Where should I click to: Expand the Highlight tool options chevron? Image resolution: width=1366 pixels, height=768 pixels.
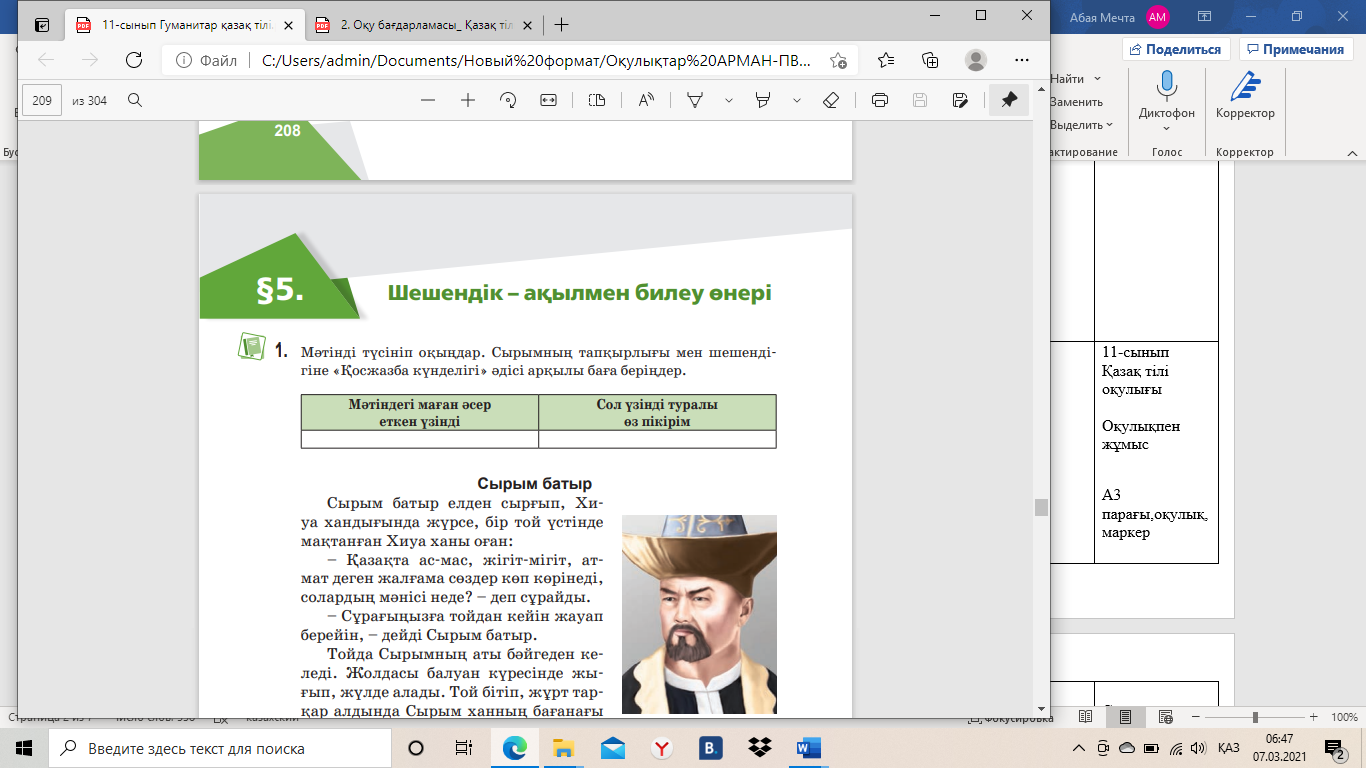coord(797,100)
